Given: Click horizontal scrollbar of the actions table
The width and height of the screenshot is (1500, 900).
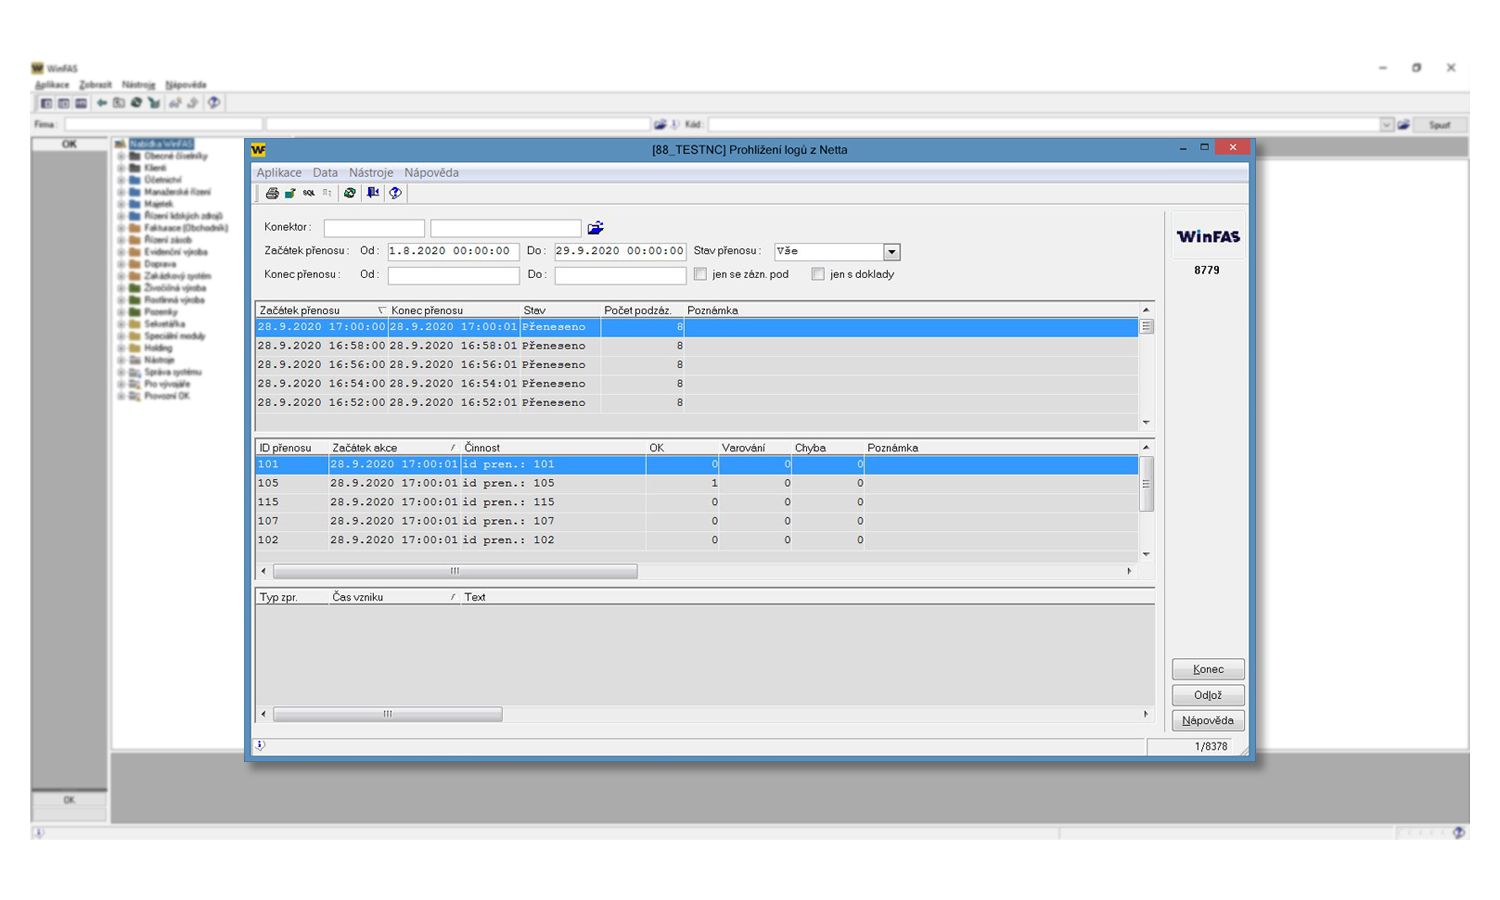Looking at the screenshot, I should click(455, 571).
